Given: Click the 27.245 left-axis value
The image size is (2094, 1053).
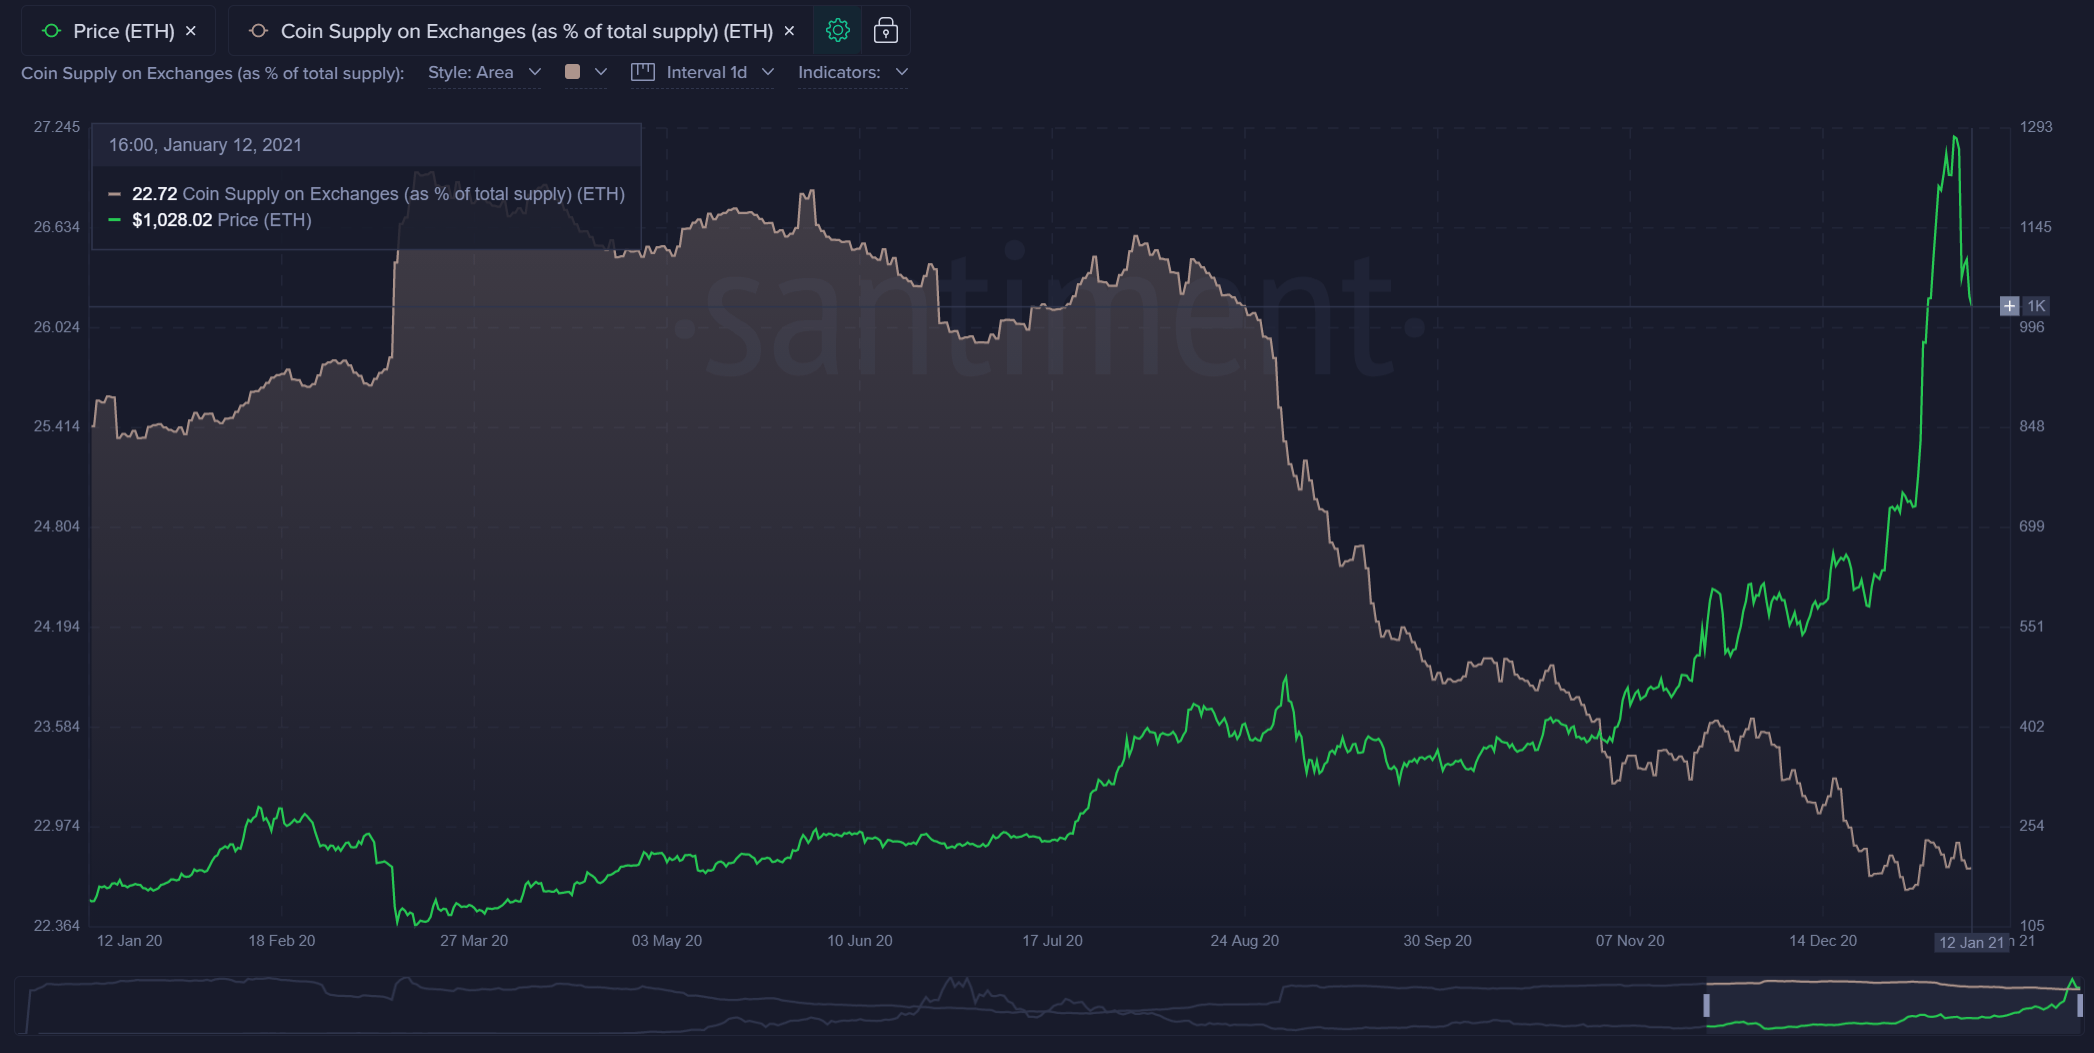Looking at the screenshot, I should 57,127.
